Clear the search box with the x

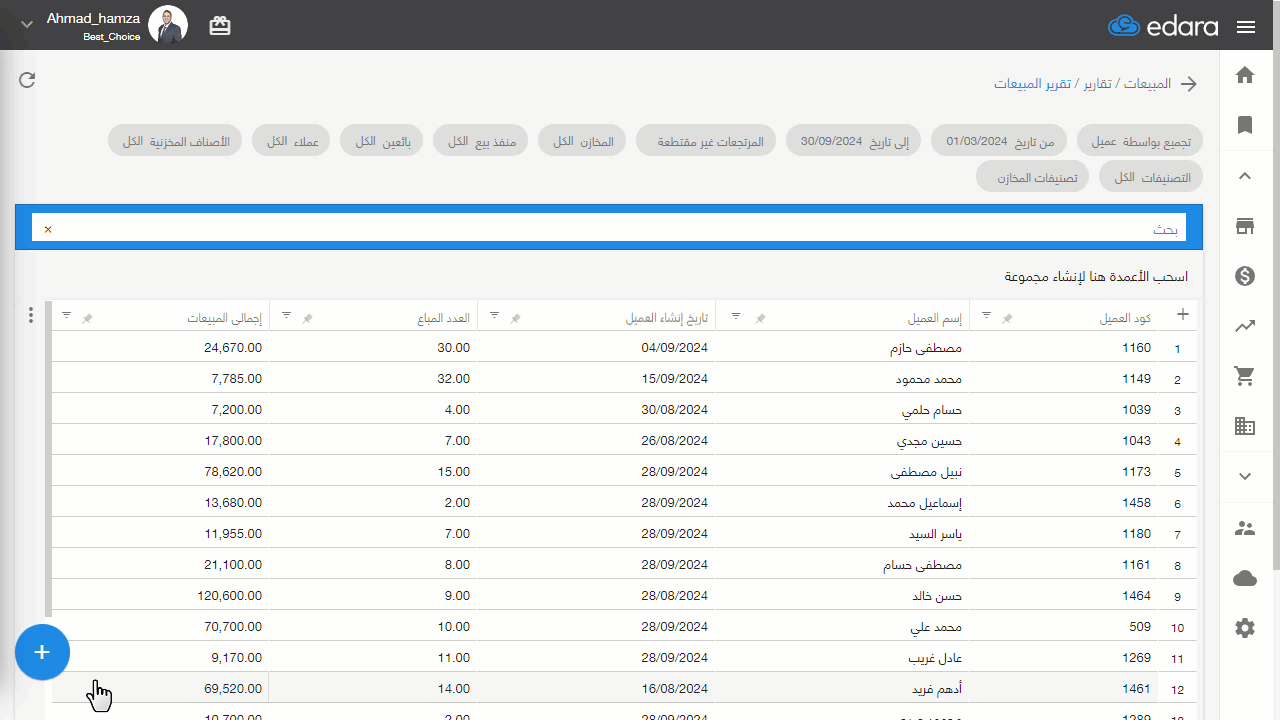(47, 229)
